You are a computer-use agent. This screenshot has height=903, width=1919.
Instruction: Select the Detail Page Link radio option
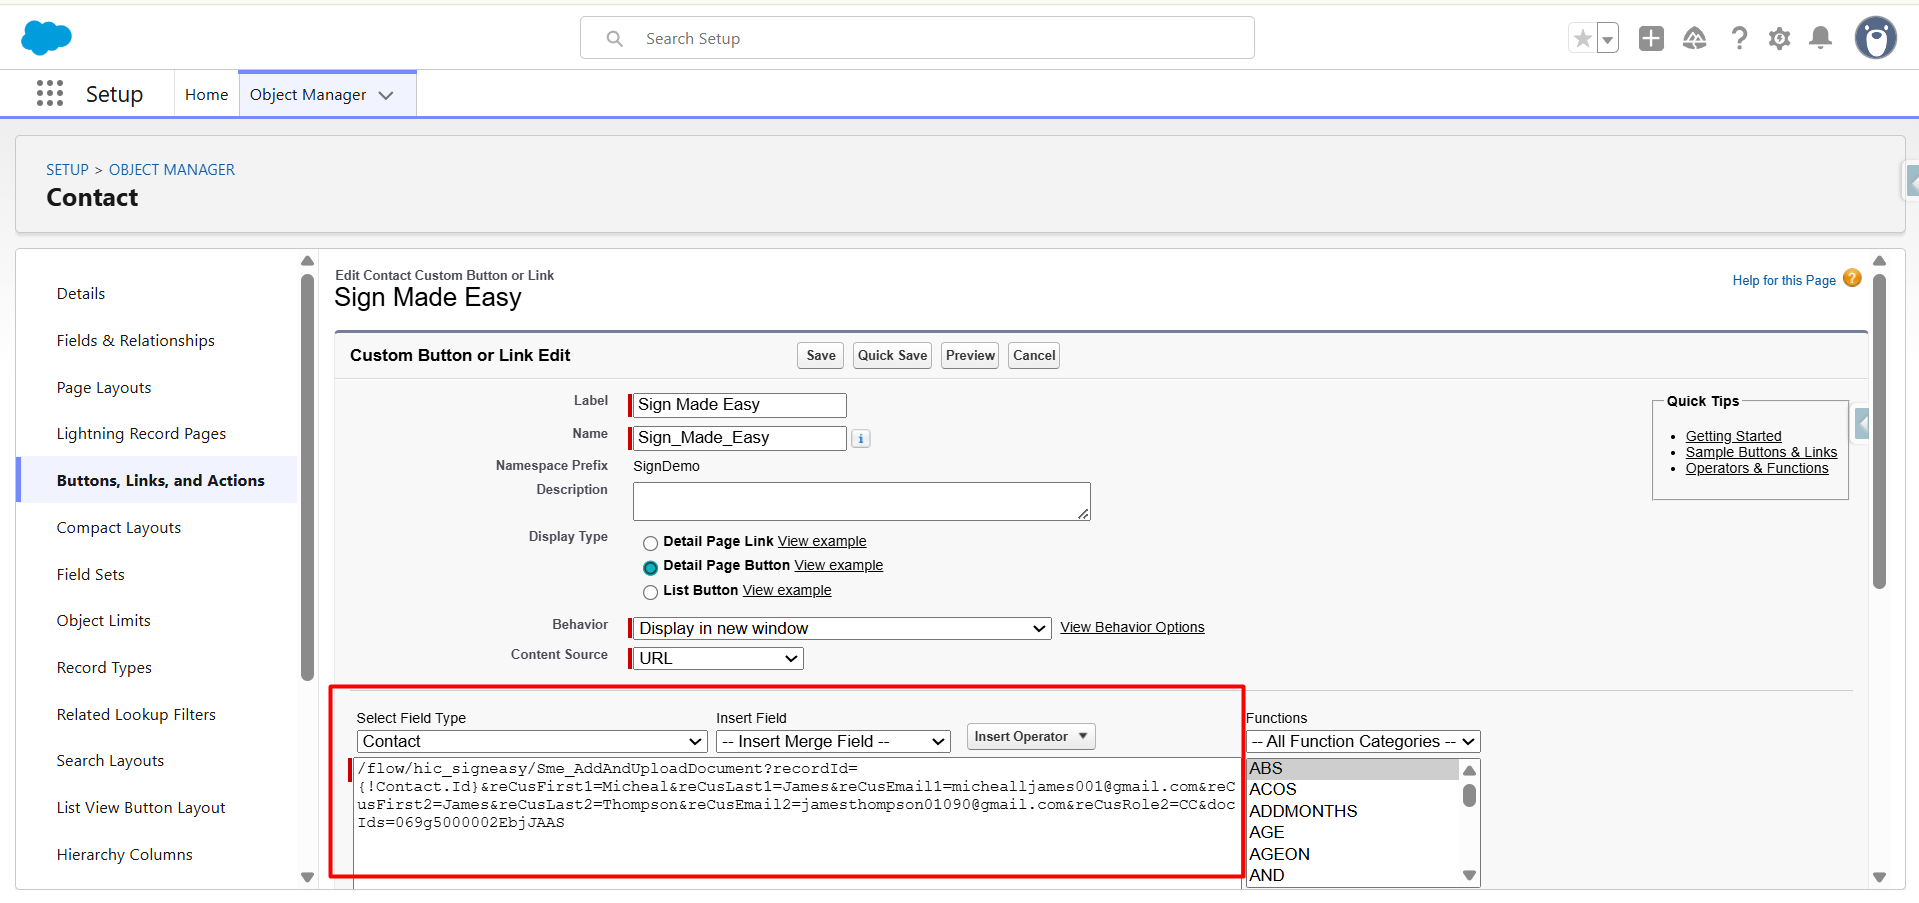pyautogui.click(x=650, y=543)
